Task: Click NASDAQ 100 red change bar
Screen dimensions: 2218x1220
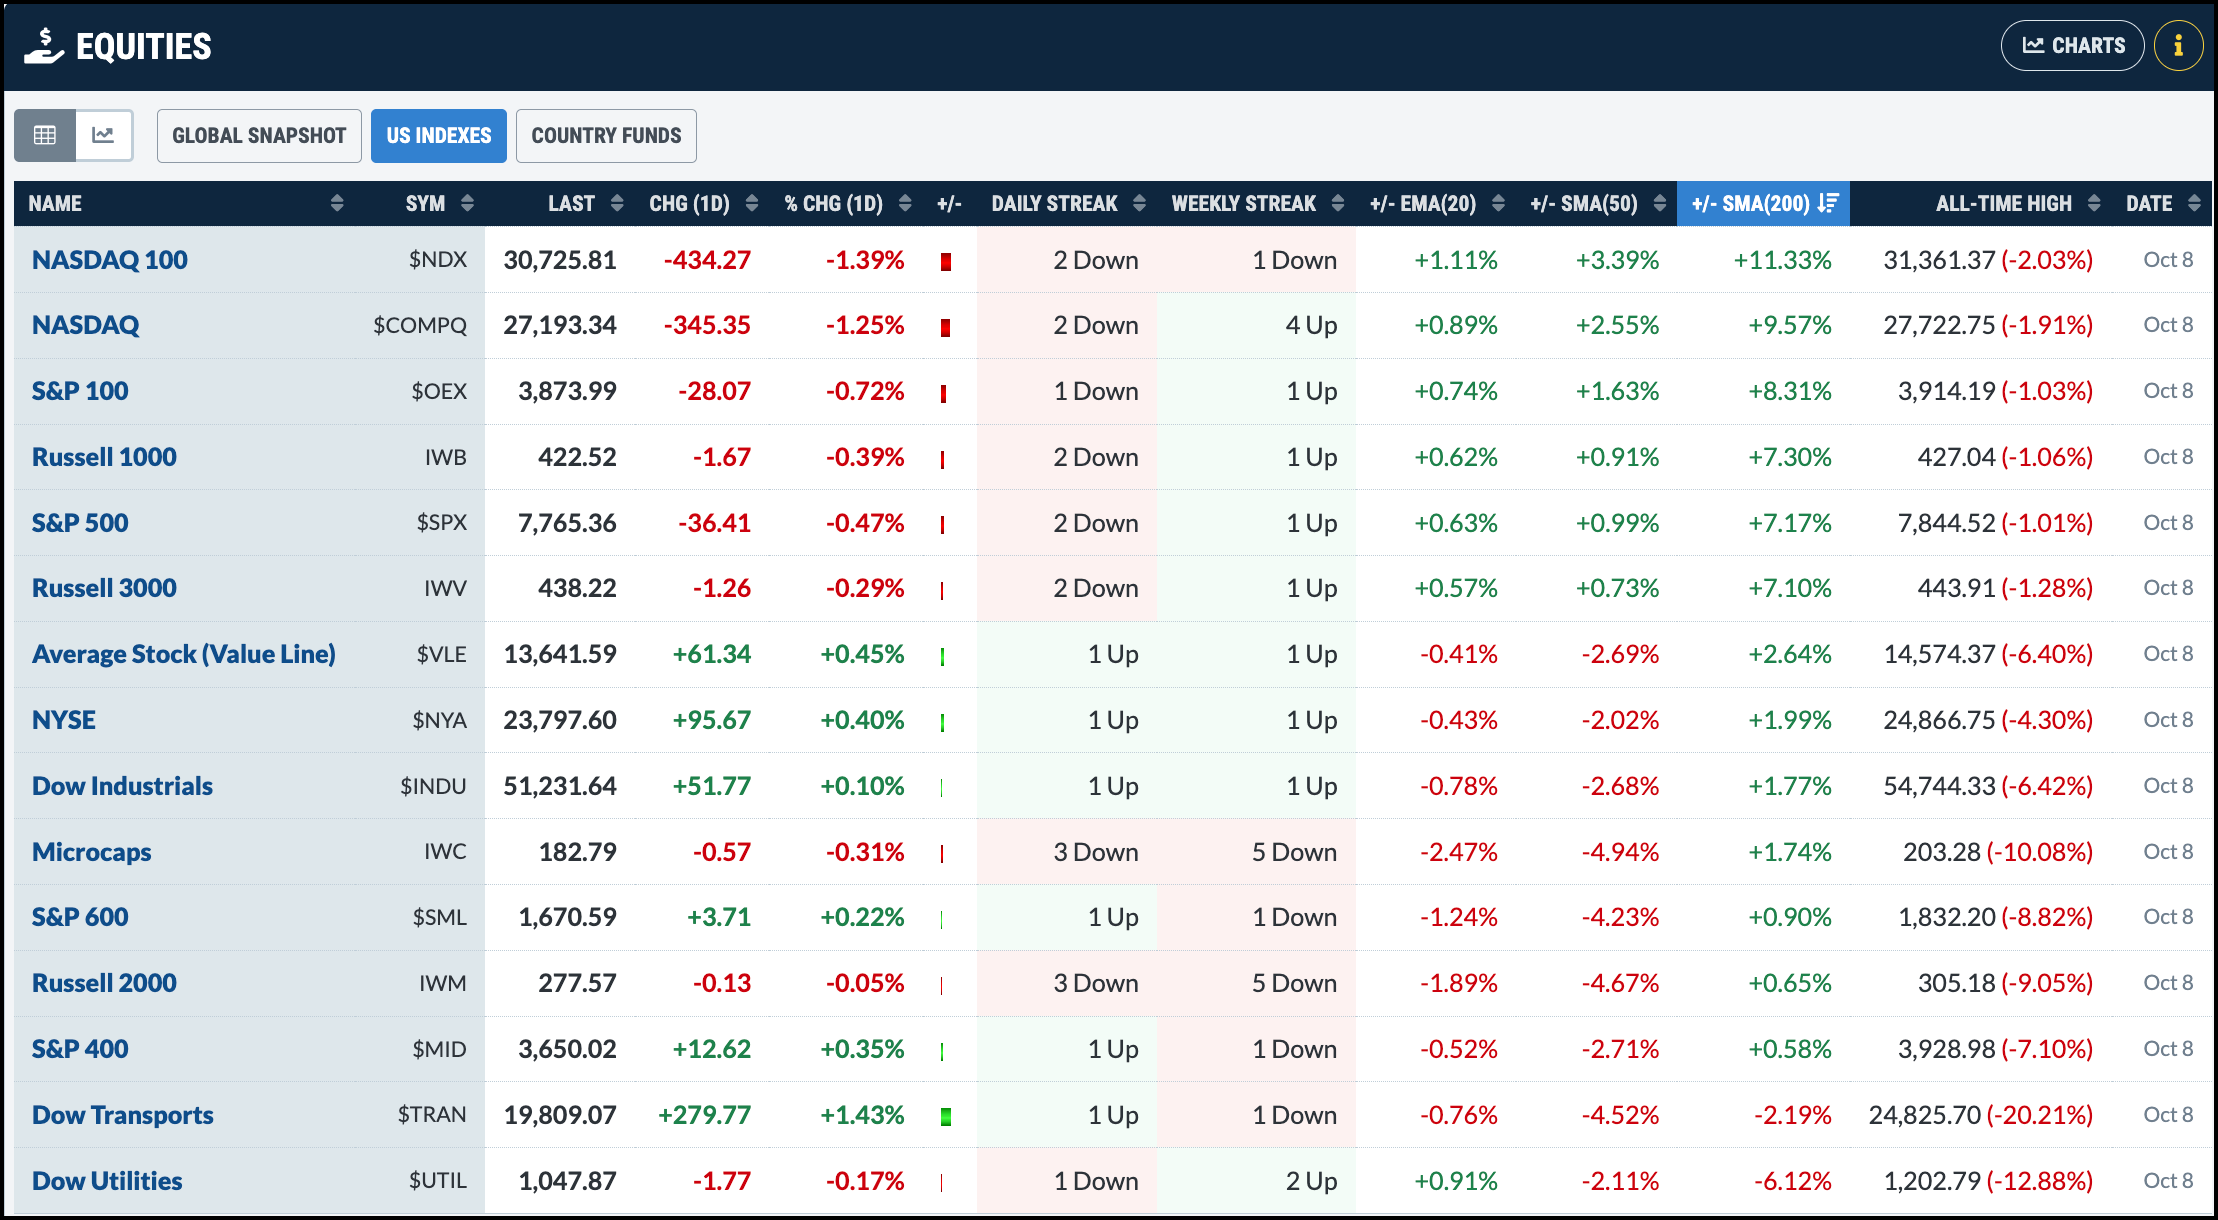Action: click(946, 262)
